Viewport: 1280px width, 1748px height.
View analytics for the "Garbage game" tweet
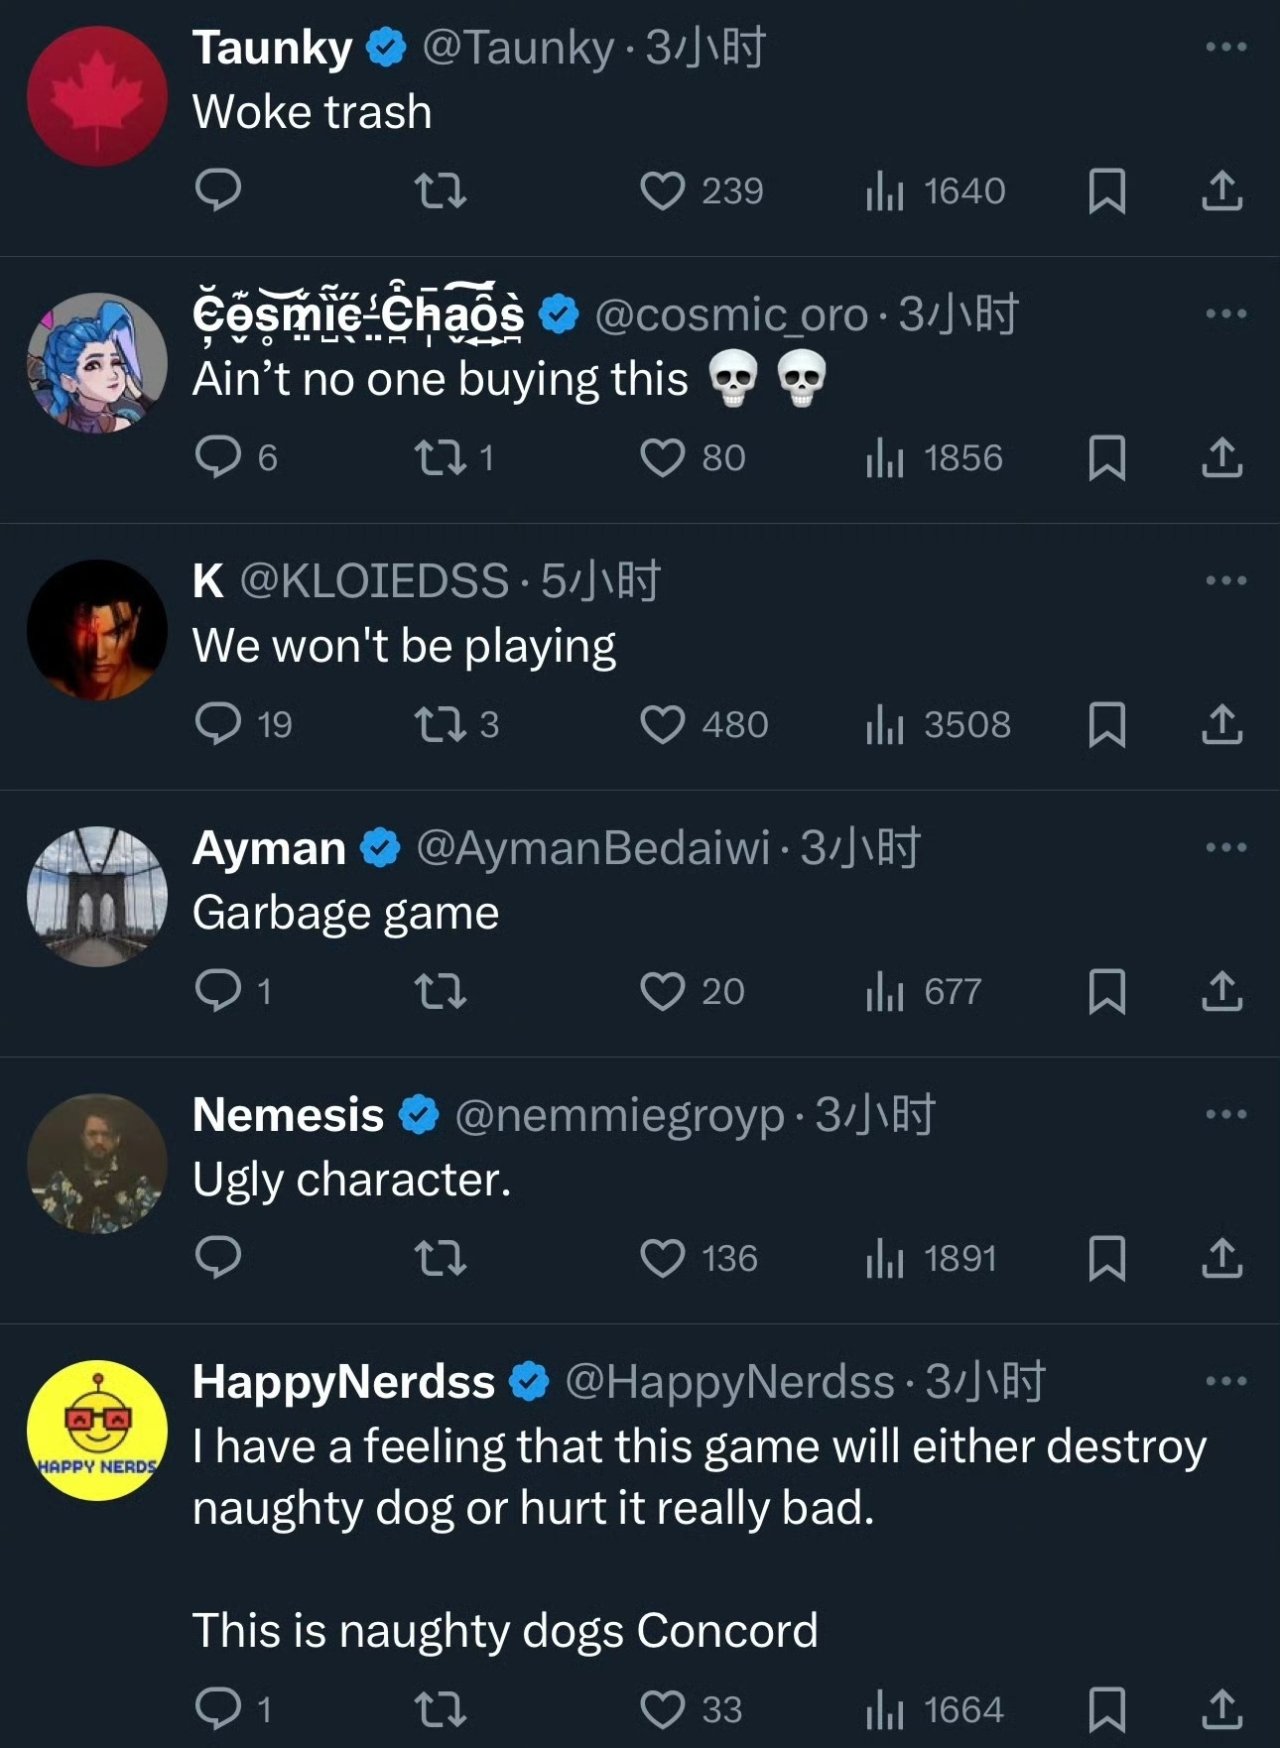coord(923,991)
